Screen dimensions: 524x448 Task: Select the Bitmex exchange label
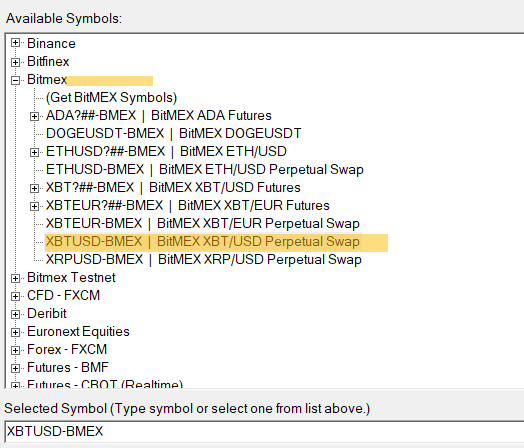click(47, 80)
